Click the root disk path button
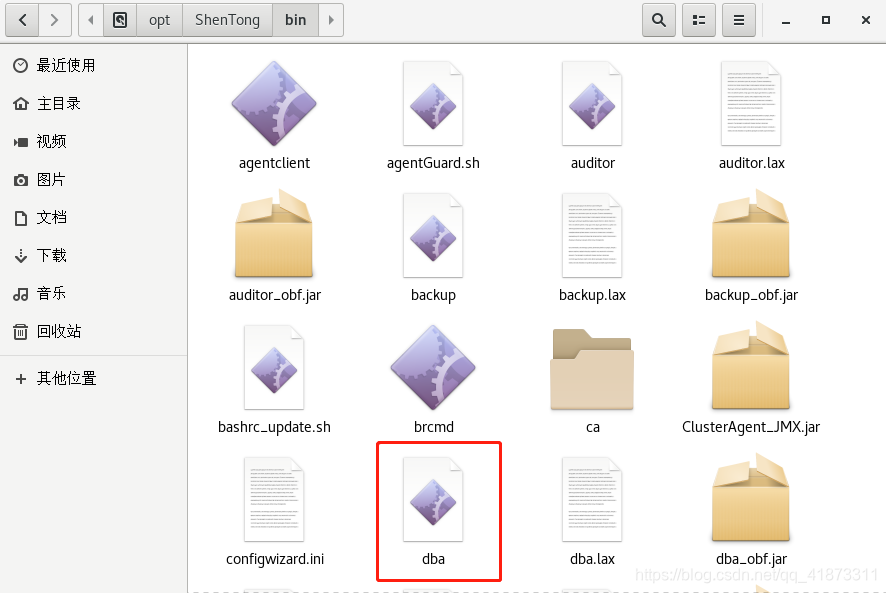 pyautogui.click(x=120, y=20)
